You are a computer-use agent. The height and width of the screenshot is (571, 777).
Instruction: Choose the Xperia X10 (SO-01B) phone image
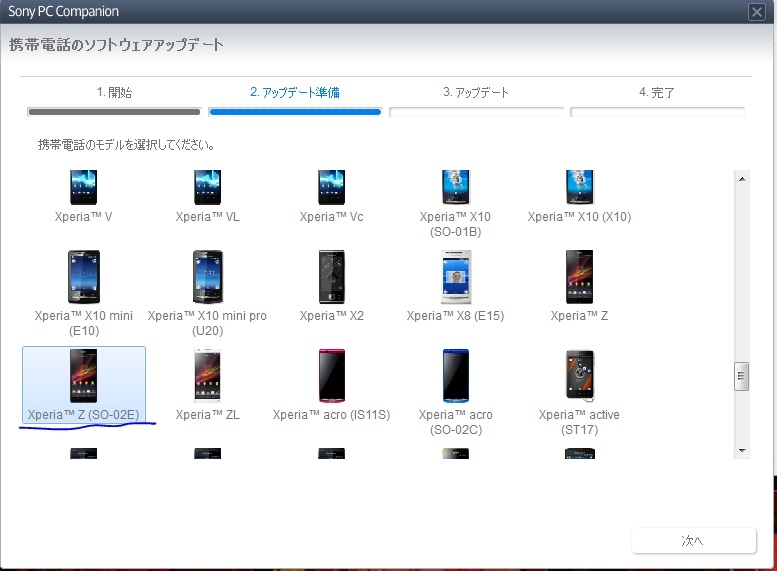(x=455, y=187)
